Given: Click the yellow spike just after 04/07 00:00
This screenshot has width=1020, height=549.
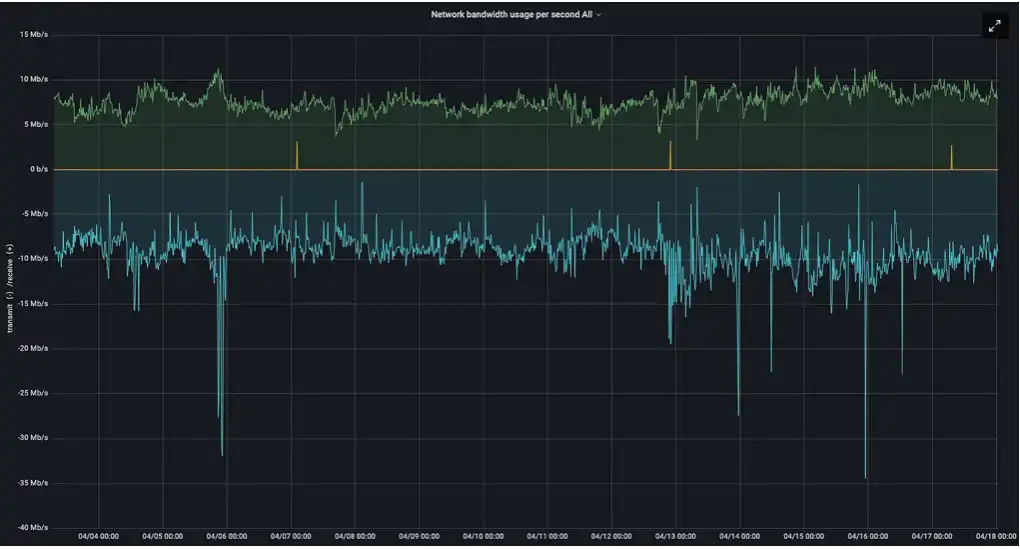Looking at the screenshot, I should (297, 155).
